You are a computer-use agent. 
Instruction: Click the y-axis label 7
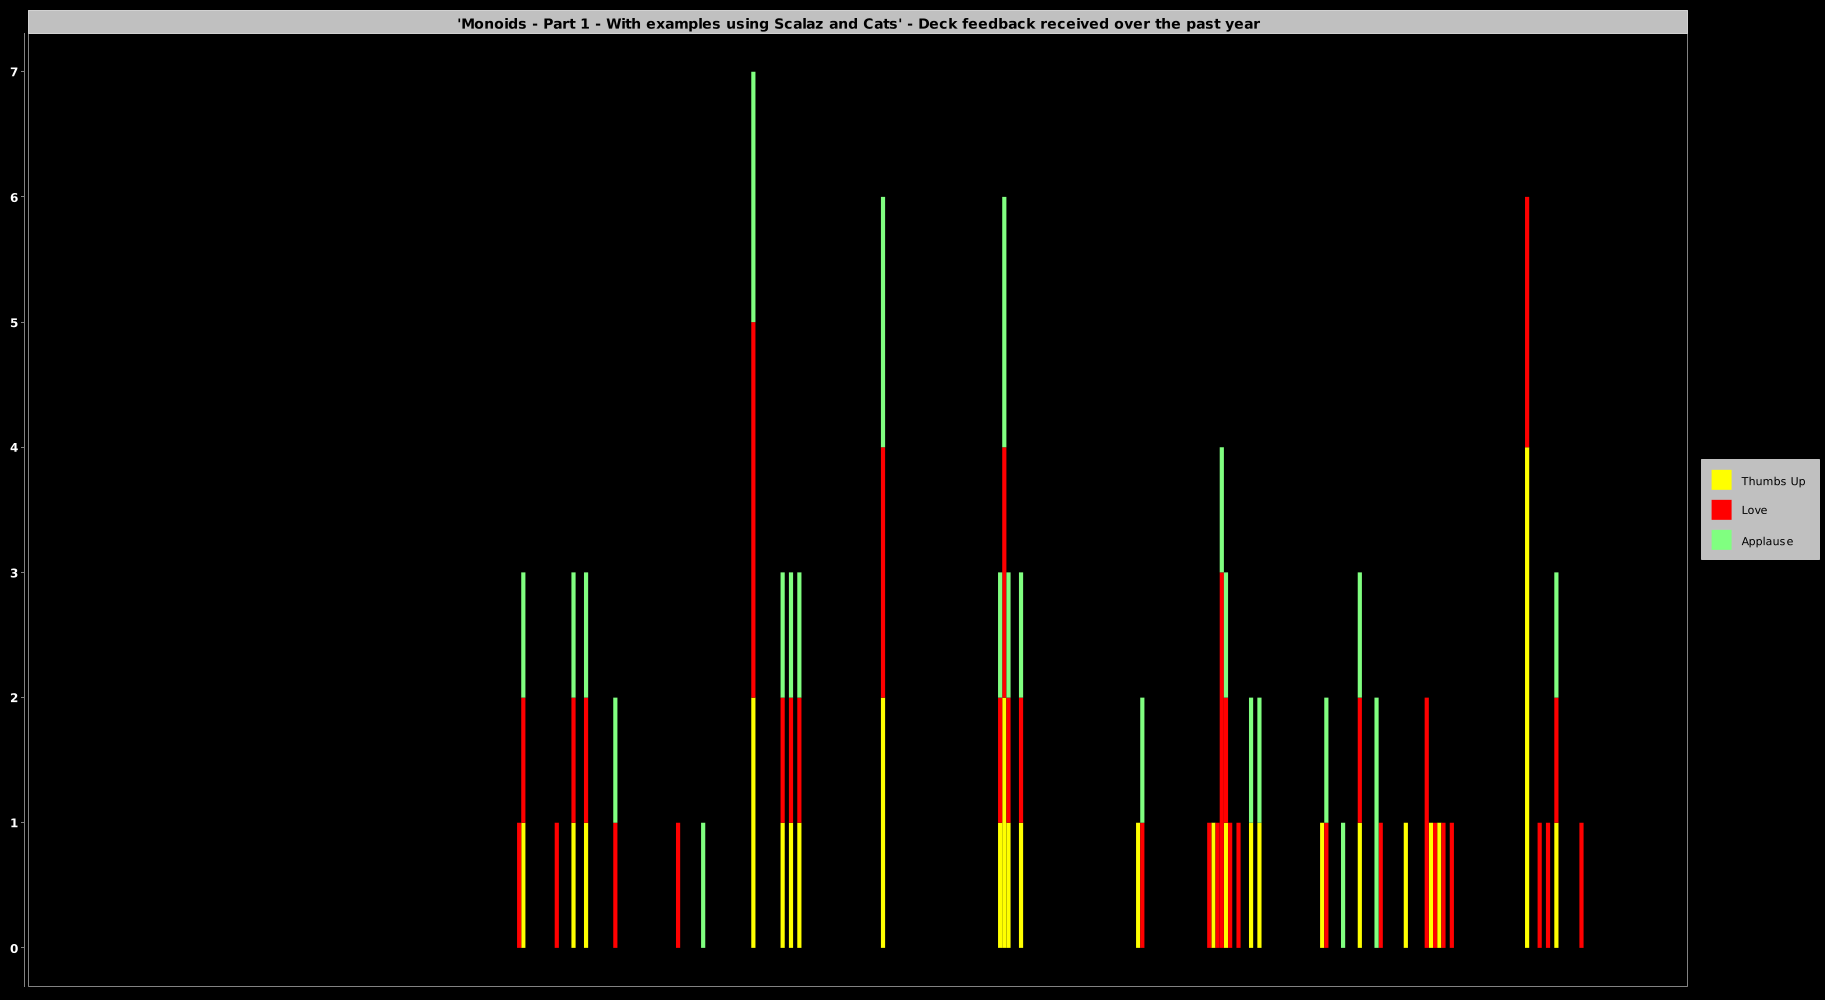tap(14, 72)
